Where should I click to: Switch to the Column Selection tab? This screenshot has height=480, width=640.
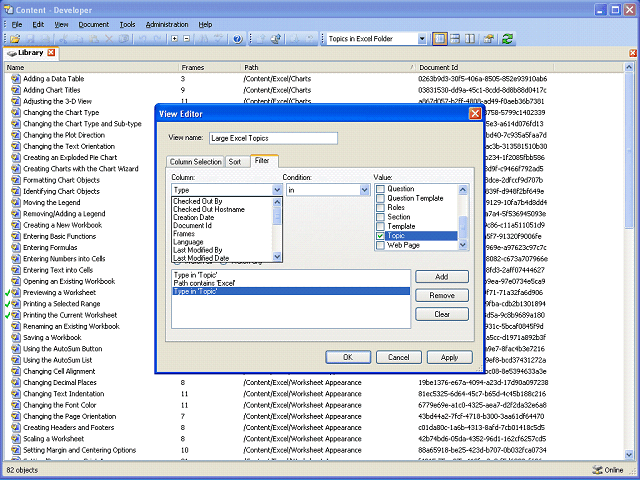196,162
